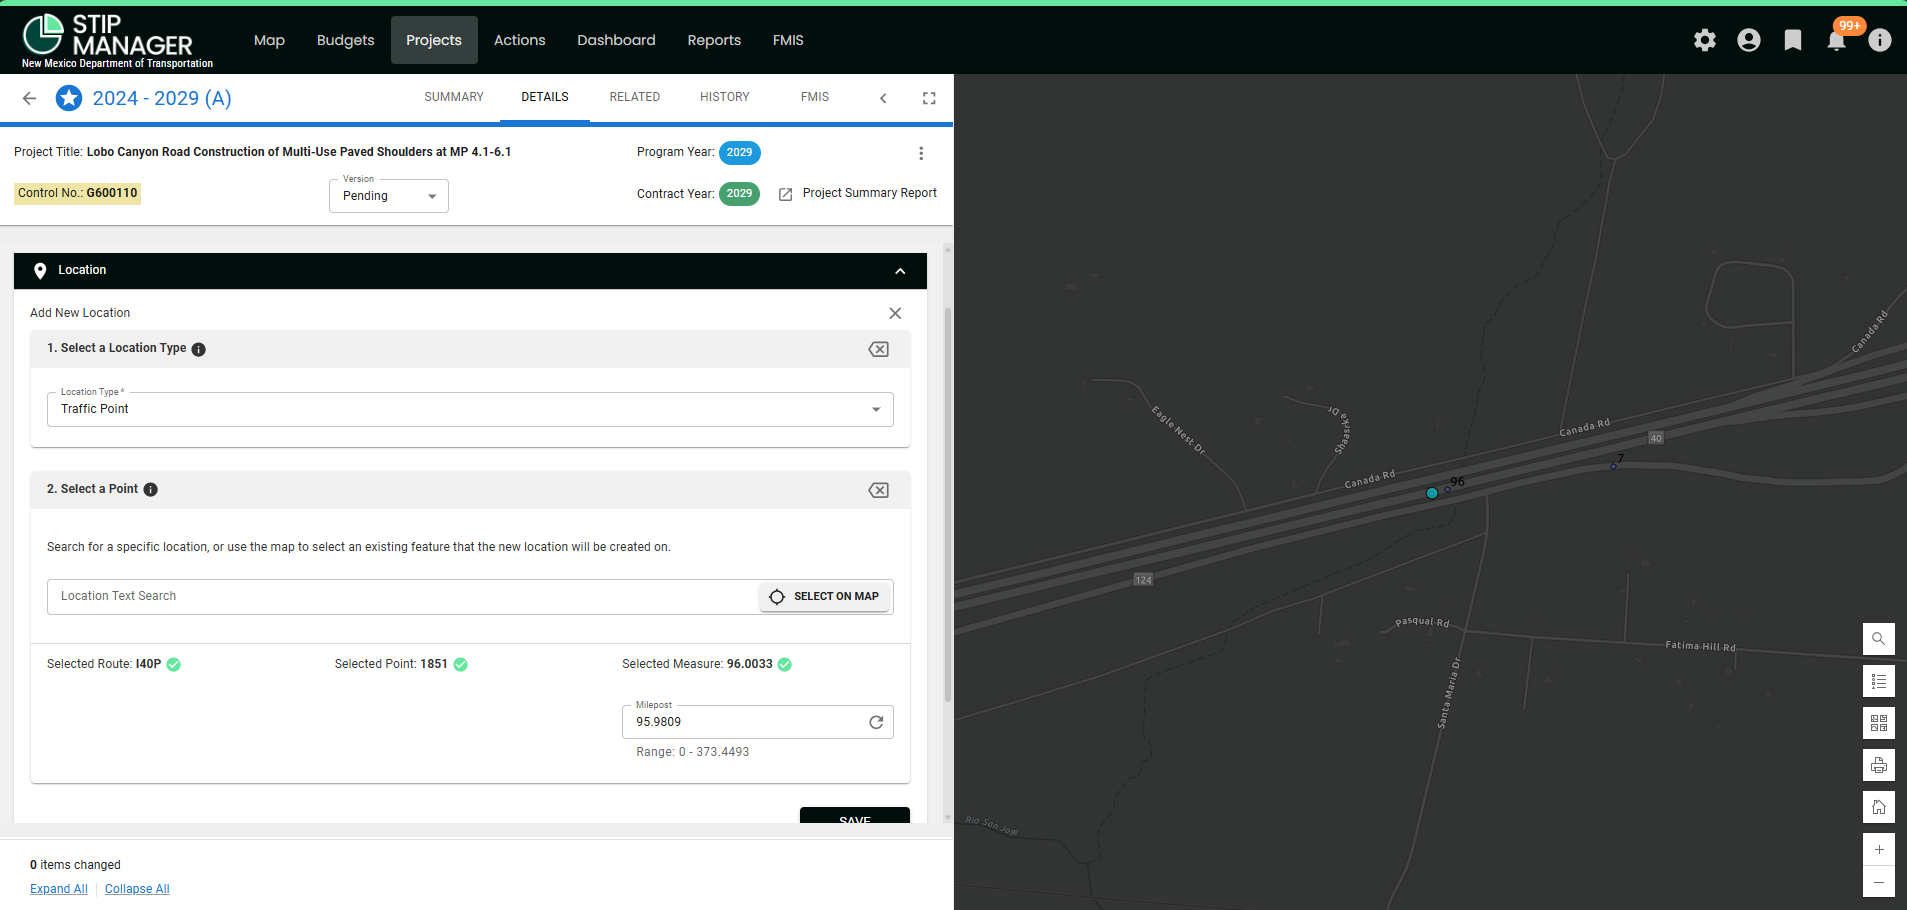1907x910 pixels.
Task: Click the info icon in the header
Action: [1880, 40]
